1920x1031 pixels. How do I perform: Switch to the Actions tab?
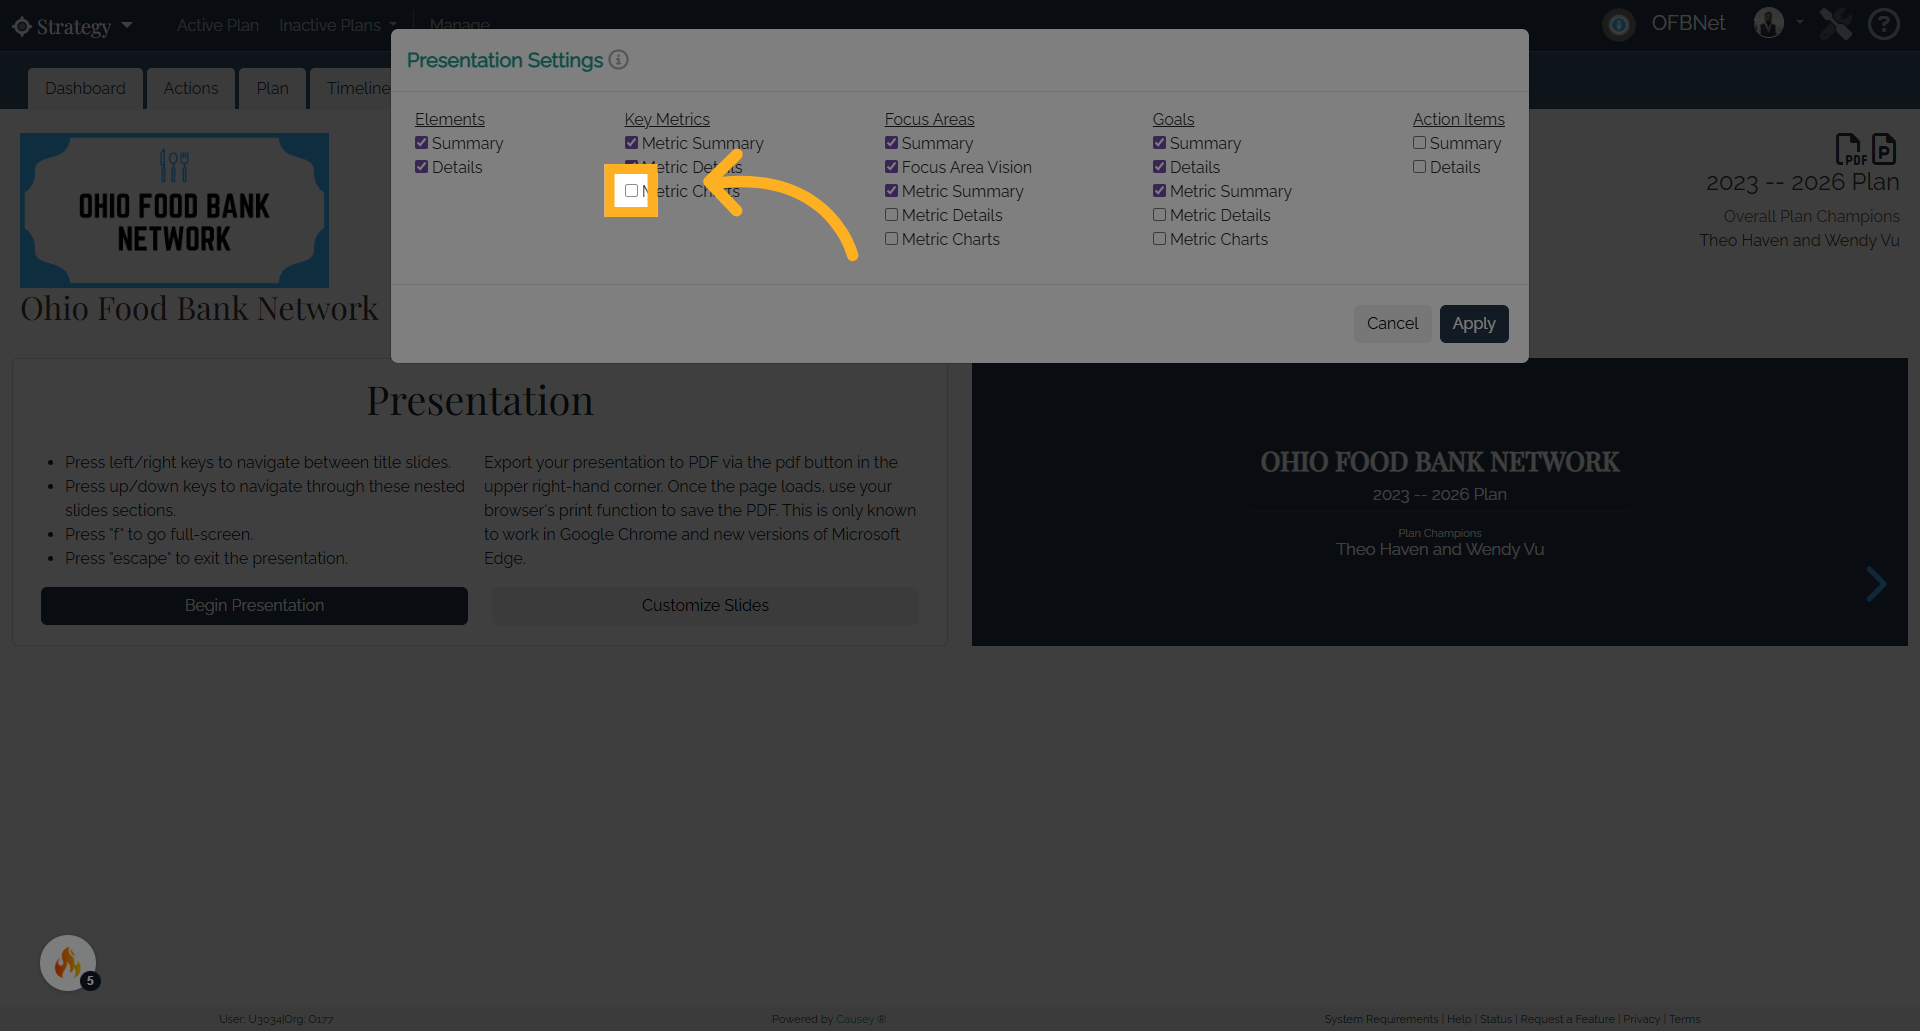(x=191, y=88)
